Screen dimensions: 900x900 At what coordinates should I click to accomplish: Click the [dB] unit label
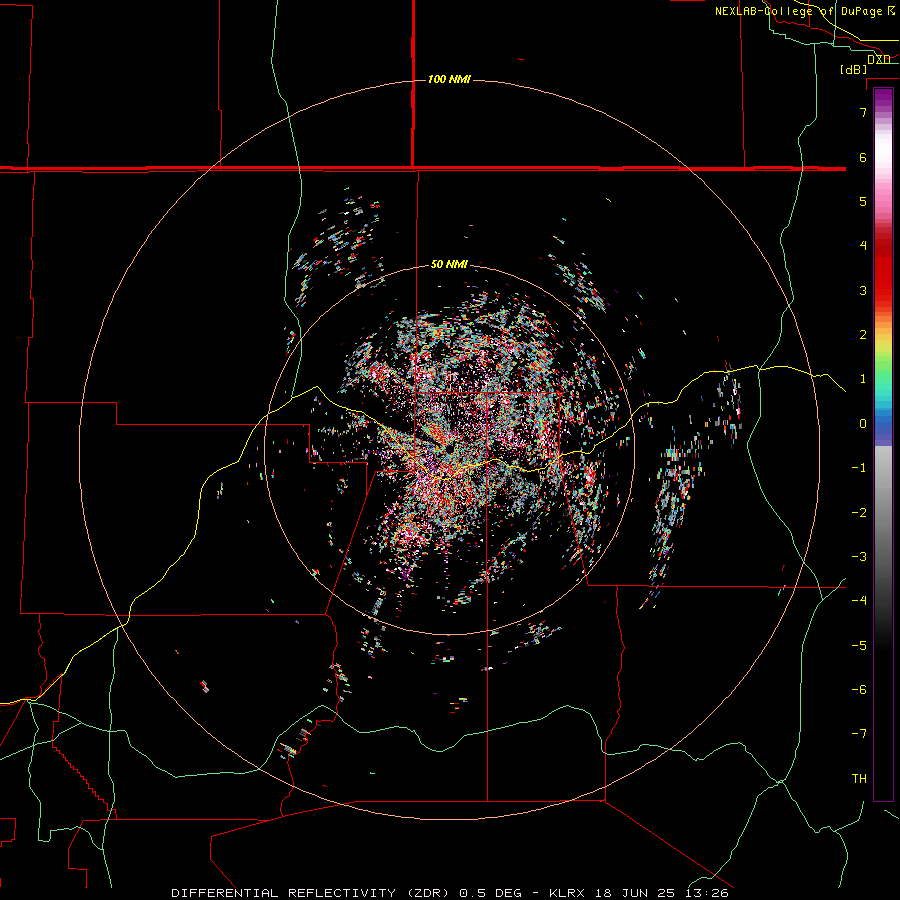[x=853, y=69]
